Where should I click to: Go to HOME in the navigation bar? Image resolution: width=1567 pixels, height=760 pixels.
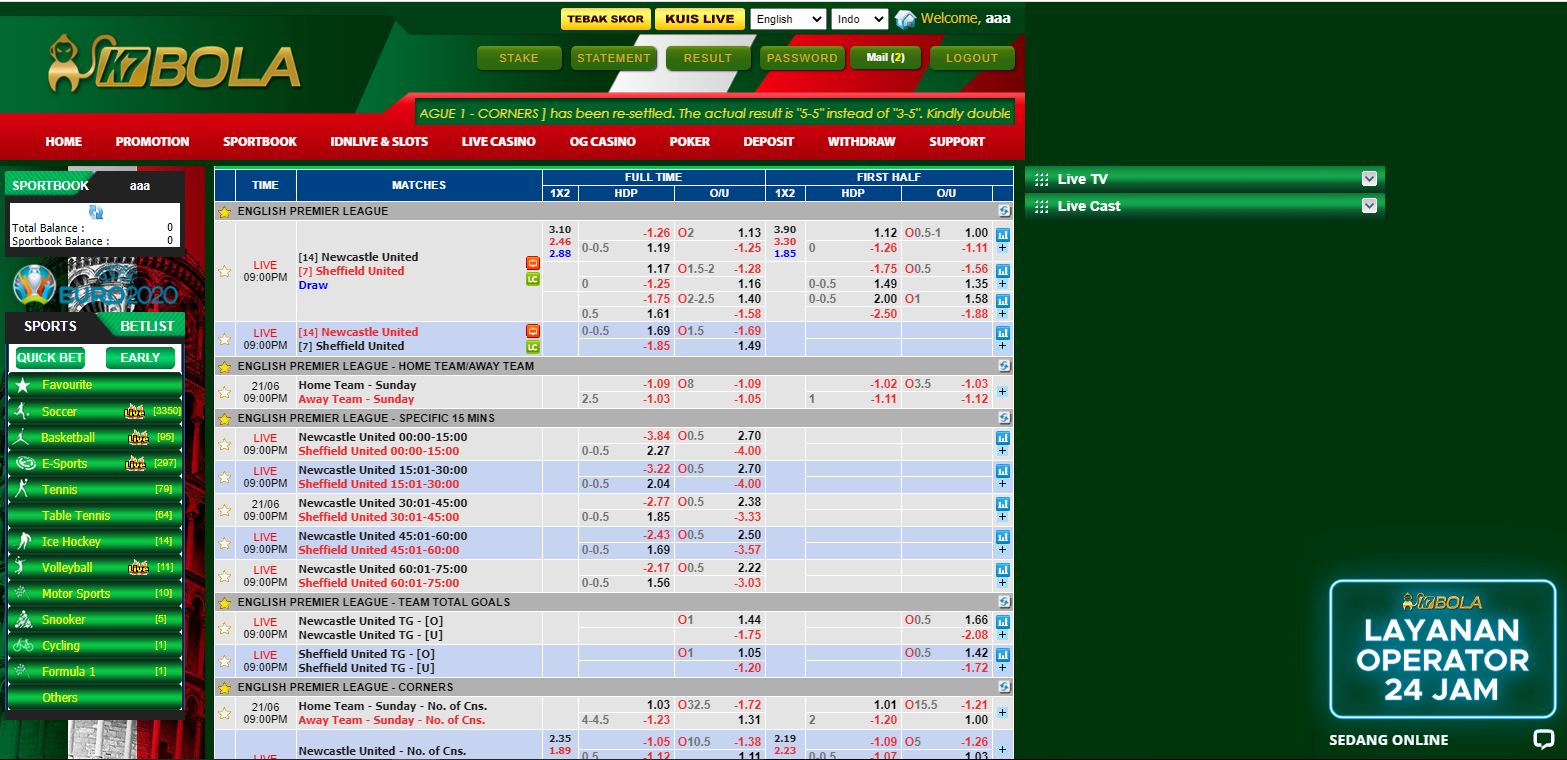[64, 141]
